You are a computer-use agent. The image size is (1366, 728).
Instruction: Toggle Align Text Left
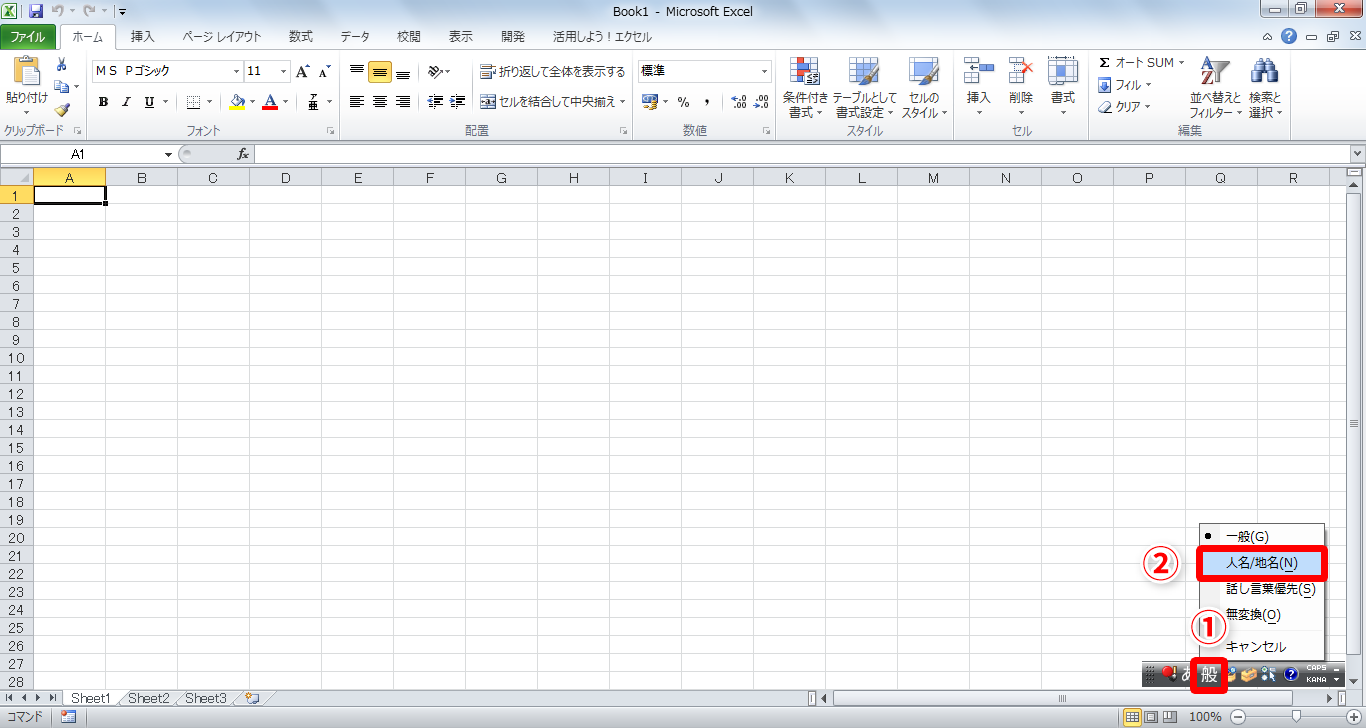click(x=357, y=101)
